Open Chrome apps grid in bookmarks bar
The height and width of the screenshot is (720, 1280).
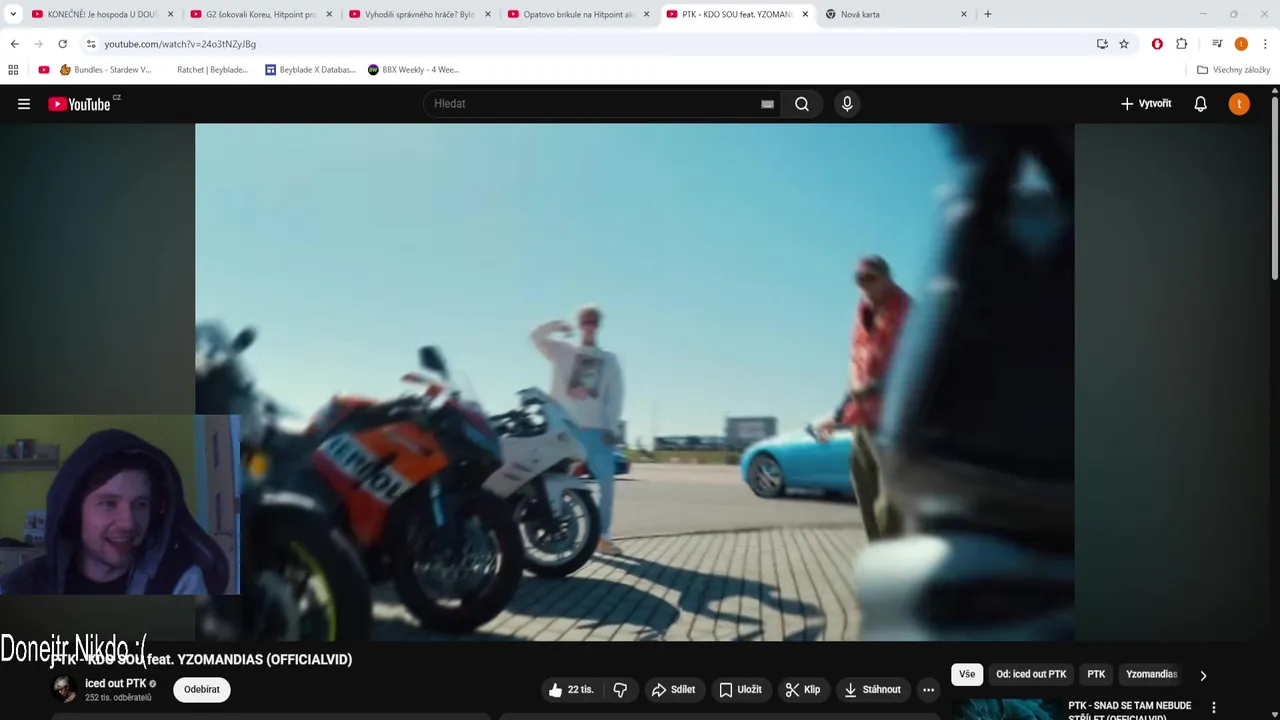click(x=13, y=70)
